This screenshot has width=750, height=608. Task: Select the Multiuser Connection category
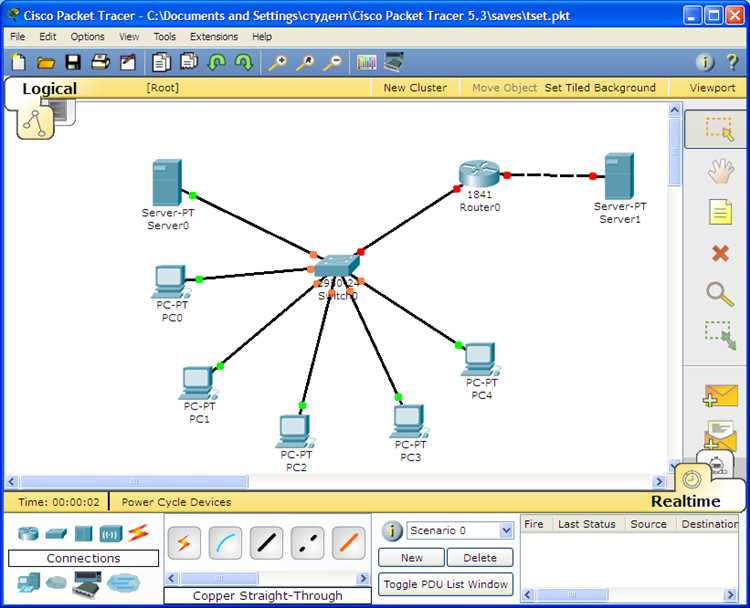click(x=123, y=583)
